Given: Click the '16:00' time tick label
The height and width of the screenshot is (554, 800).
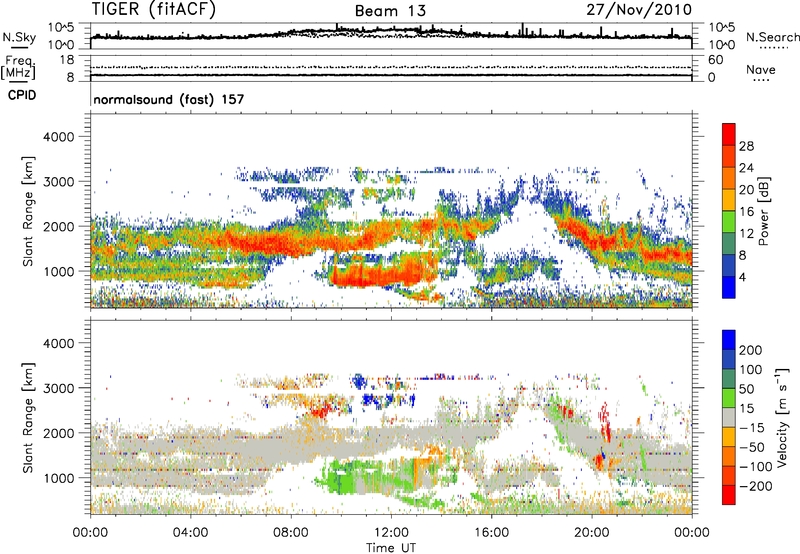Looking at the screenshot, I should (491, 533).
